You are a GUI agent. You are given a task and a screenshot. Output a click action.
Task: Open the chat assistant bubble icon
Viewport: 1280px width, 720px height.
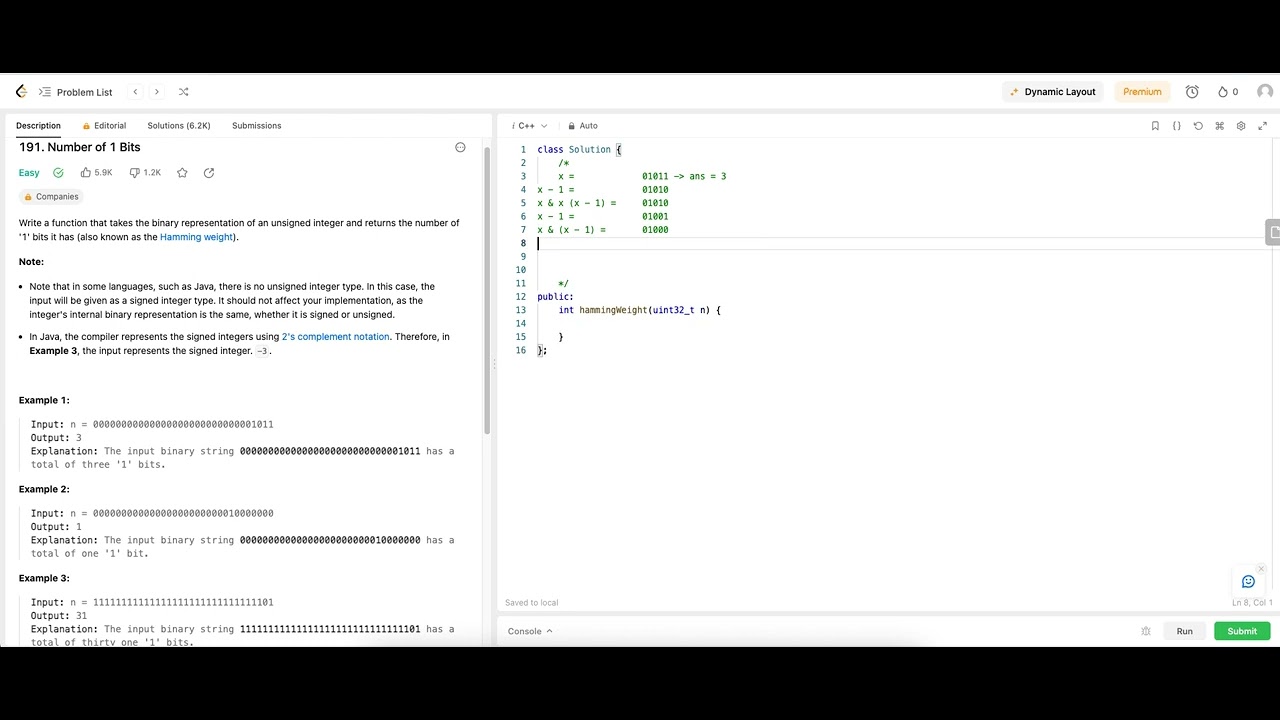(x=1248, y=582)
